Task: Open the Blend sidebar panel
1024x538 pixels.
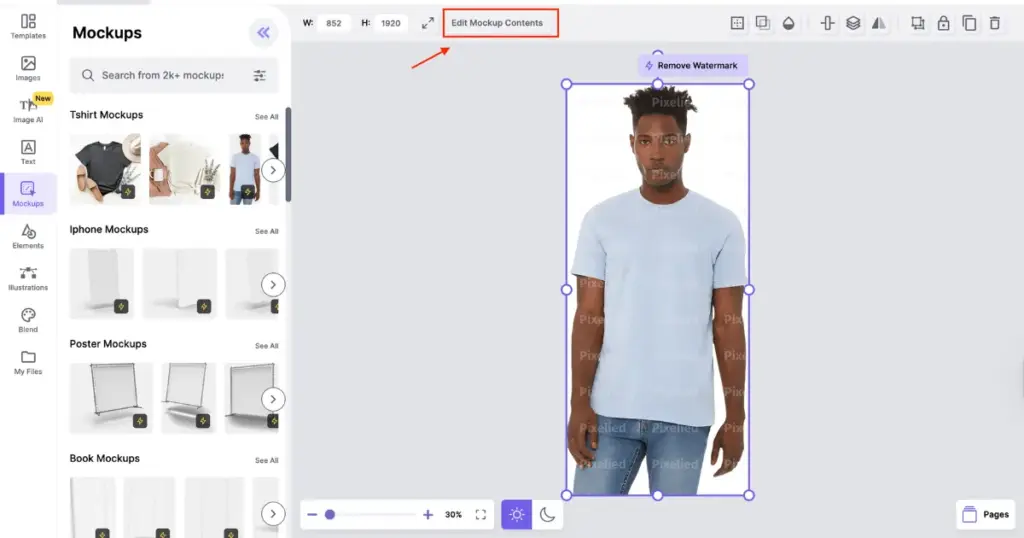Action: (28, 320)
